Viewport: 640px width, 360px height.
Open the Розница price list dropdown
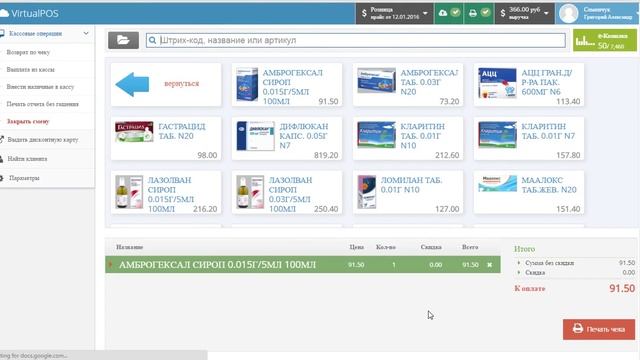pyautogui.click(x=394, y=13)
